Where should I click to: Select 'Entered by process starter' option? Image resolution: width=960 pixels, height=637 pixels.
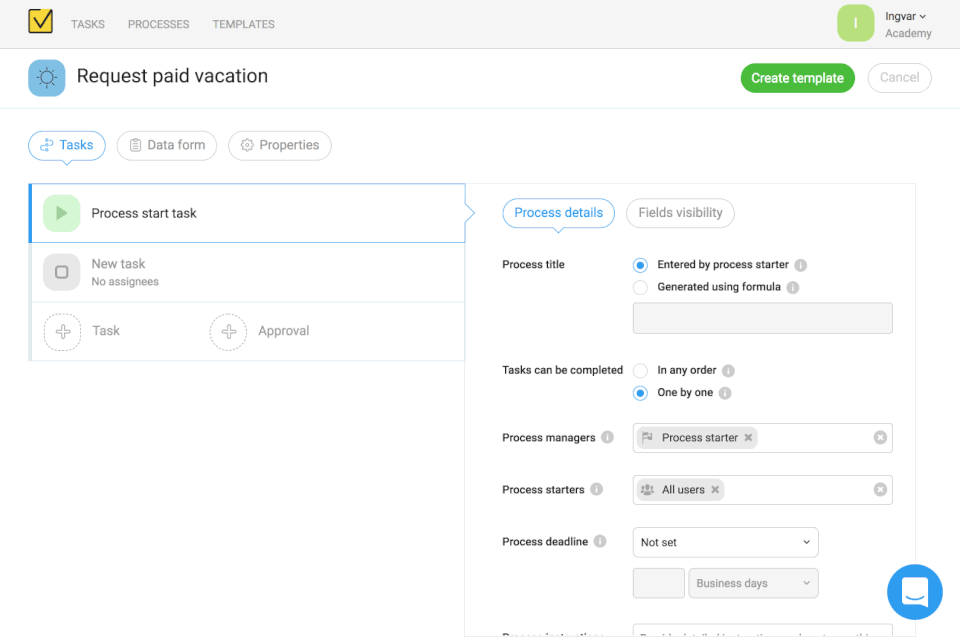[x=640, y=265]
